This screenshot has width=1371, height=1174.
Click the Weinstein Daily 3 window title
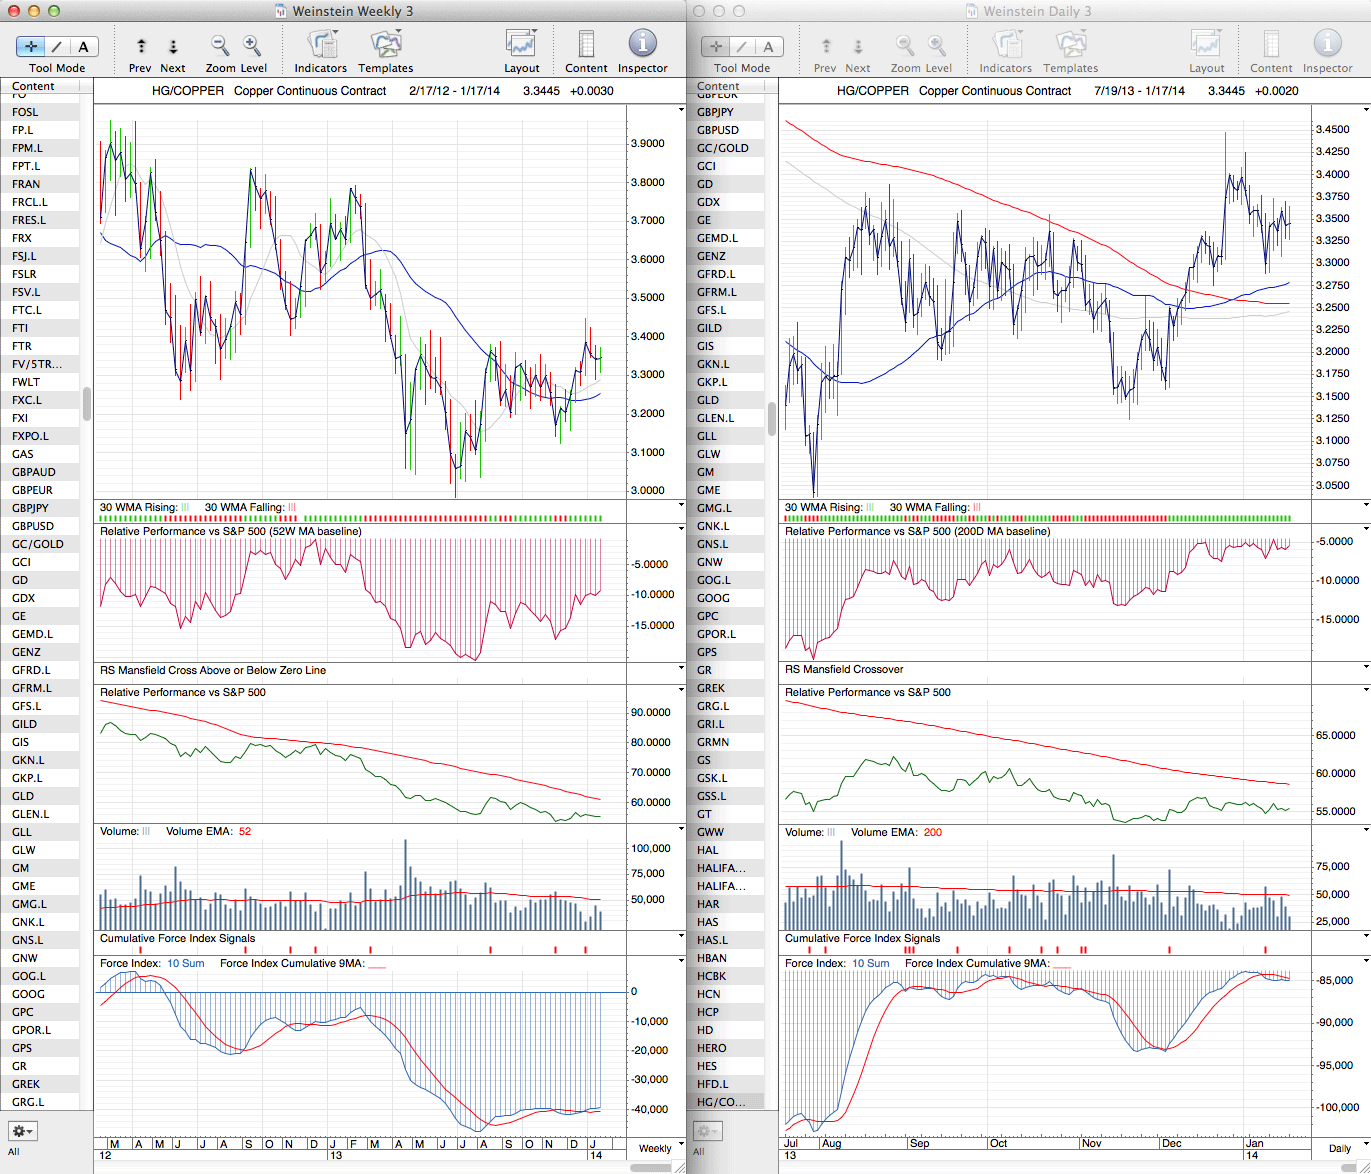(x=1037, y=11)
